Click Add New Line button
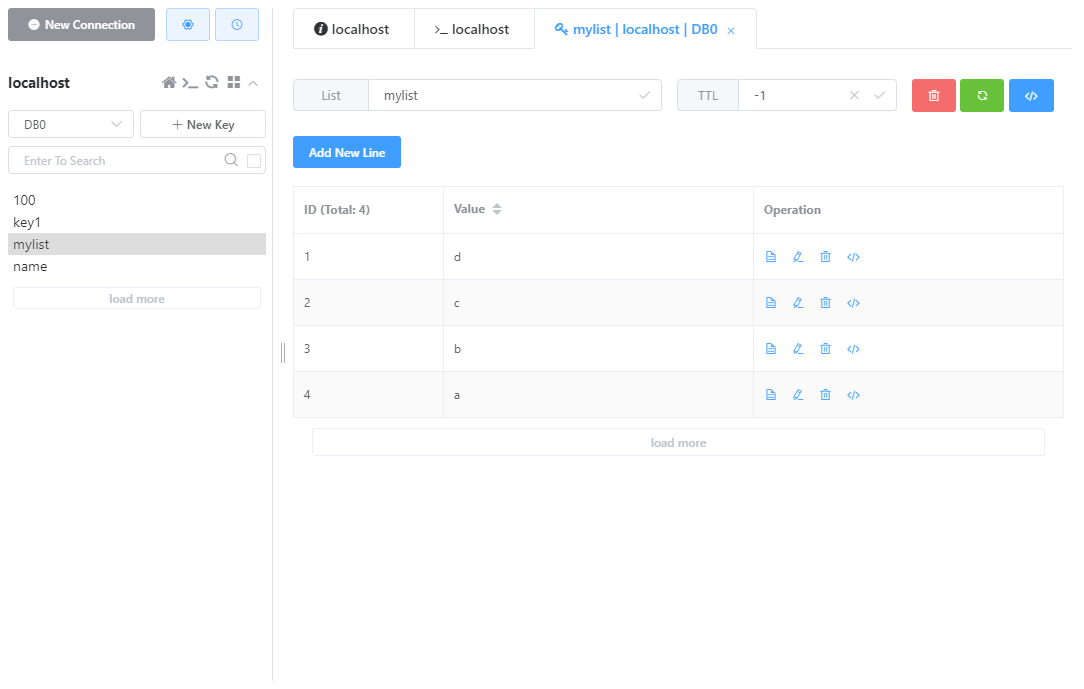This screenshot has width=1084, height=689. coord(347,152)
